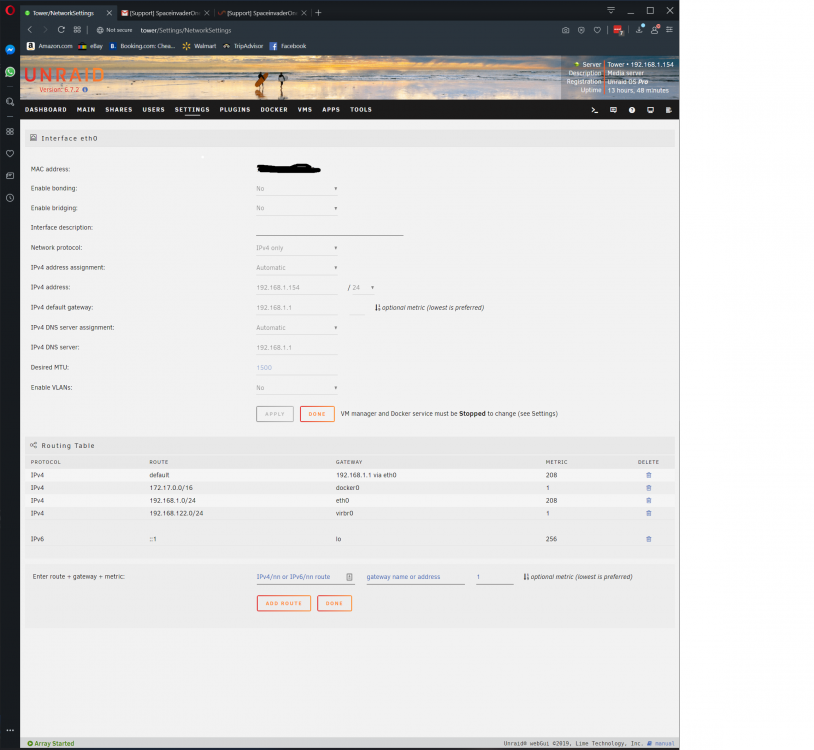814x750 pixels.
Task: Add page to bookmarks with heart icon
Action: tap(598, 30)
